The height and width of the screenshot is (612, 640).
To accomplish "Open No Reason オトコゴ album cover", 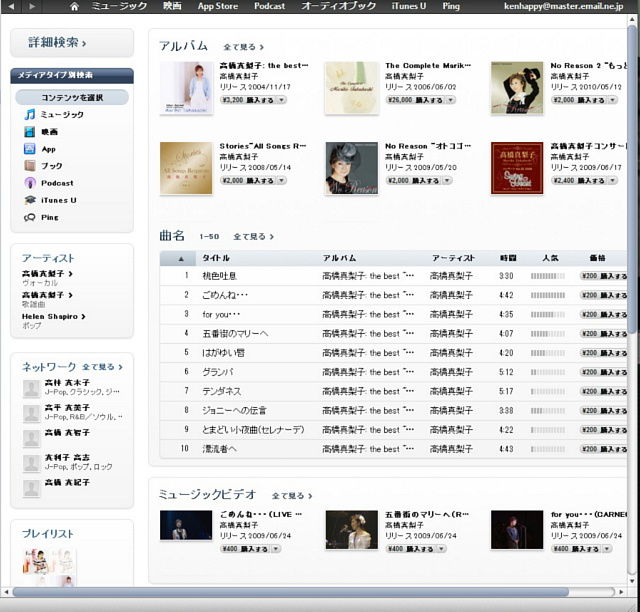I will pos(352,168).
